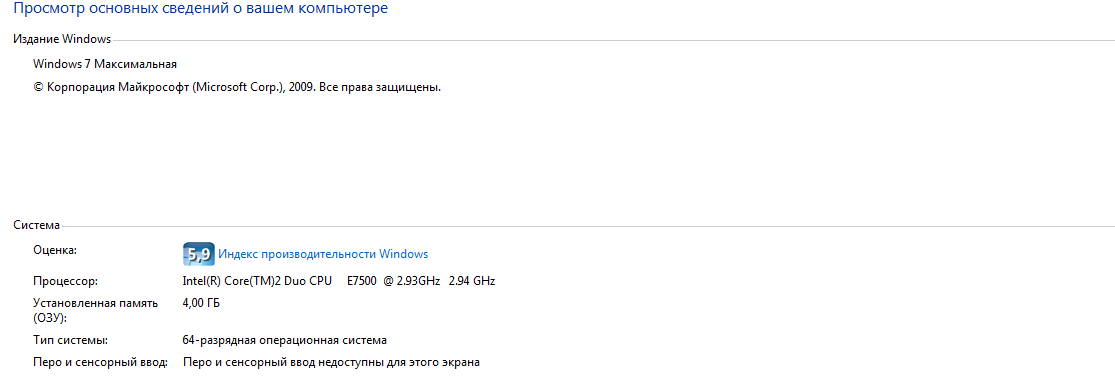Click the Тип системы: label

[70, 340]
